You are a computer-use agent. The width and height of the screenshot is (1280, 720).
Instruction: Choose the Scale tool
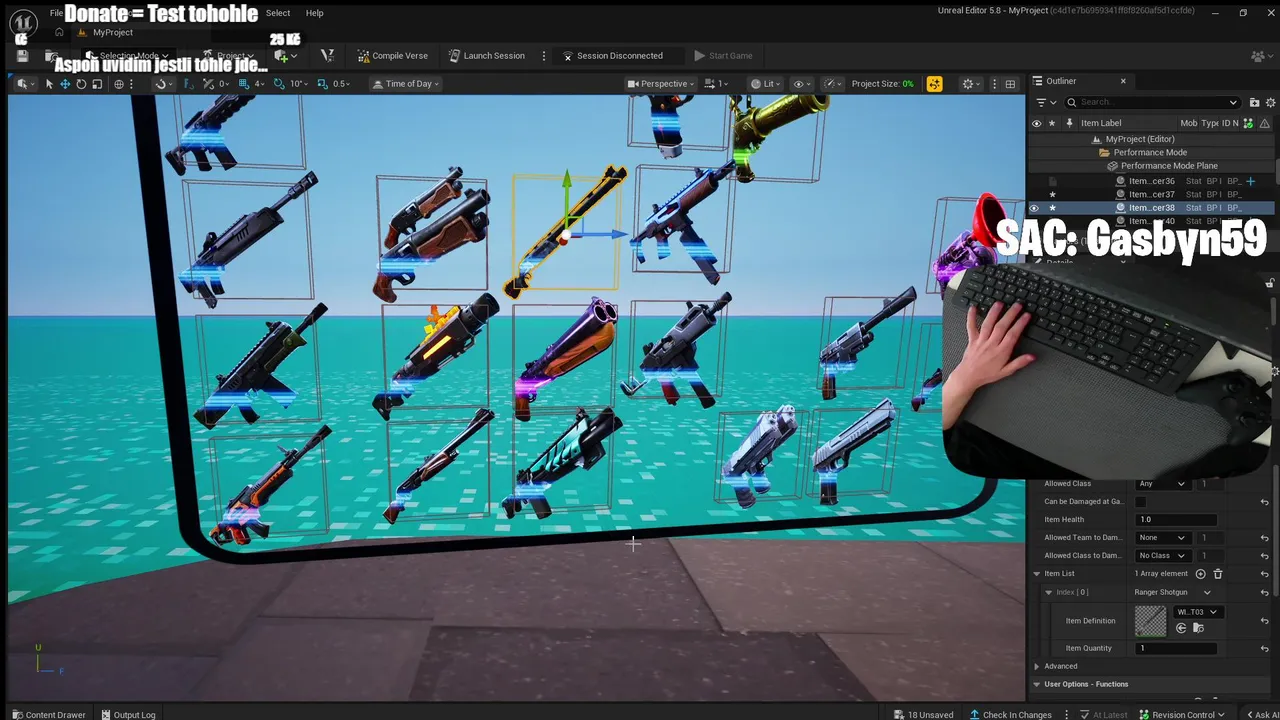97,84
